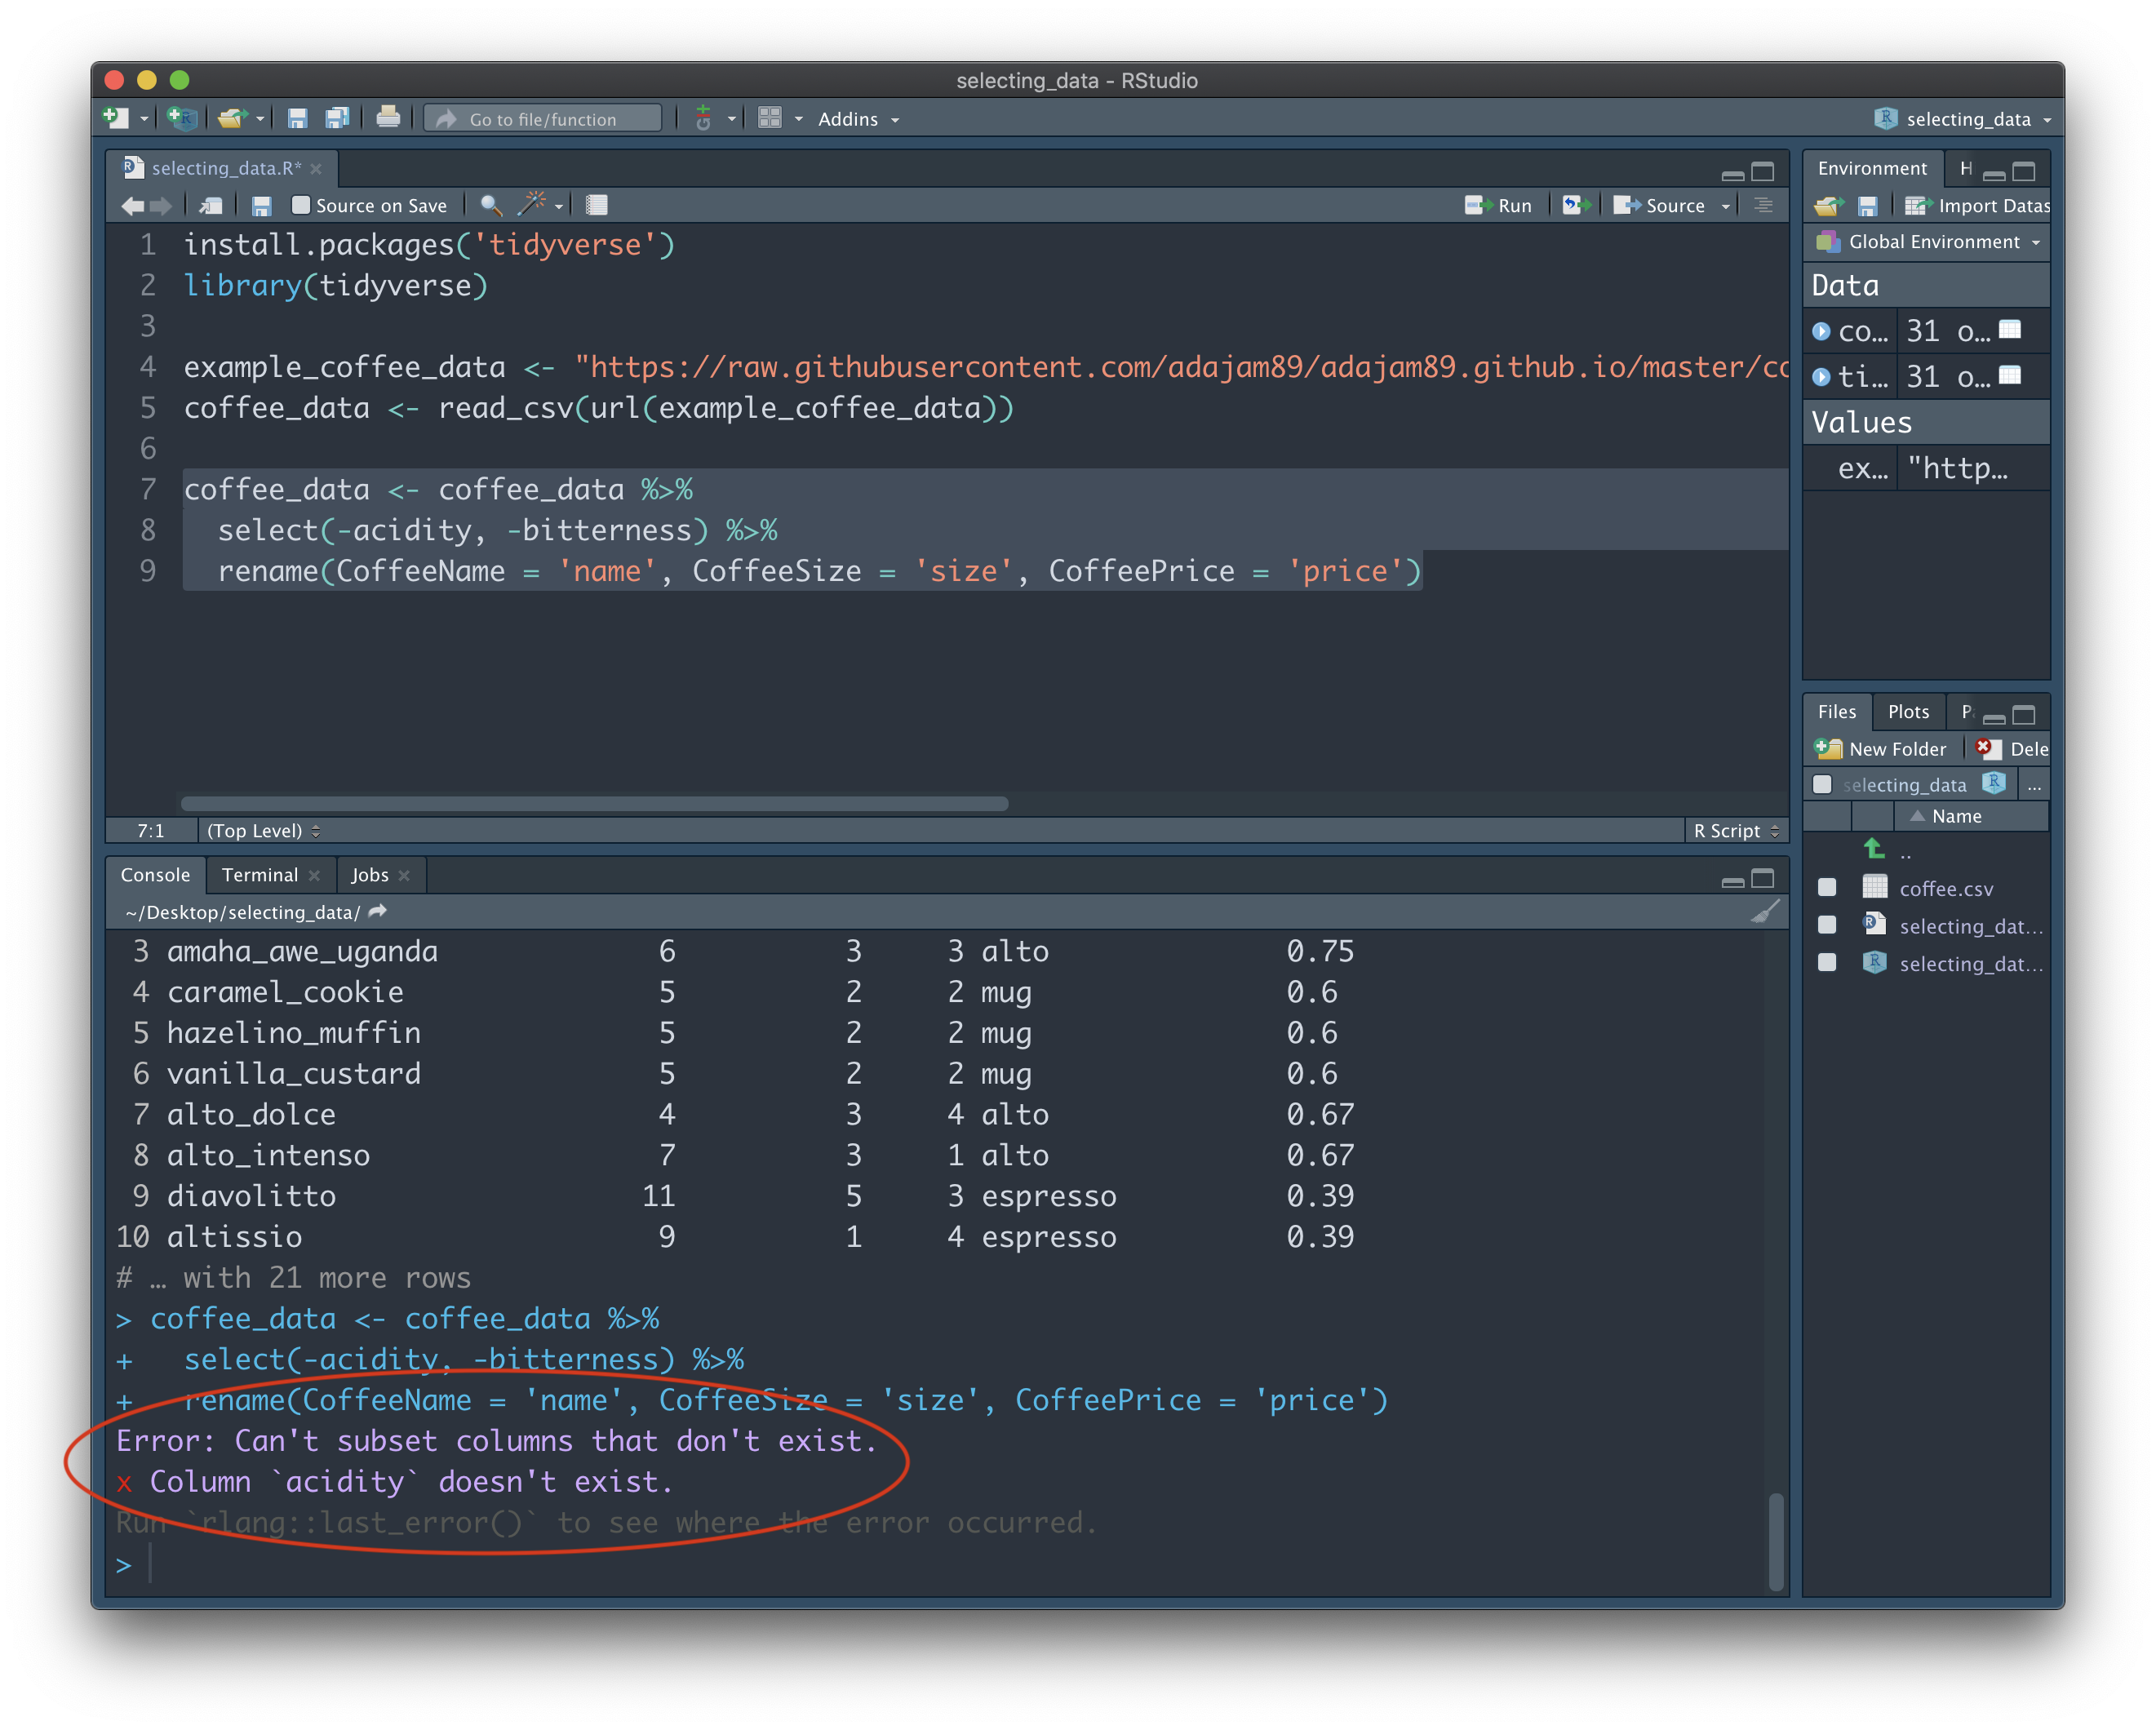Click the New File icon
2156x1730 pixels.
[116, 118]
